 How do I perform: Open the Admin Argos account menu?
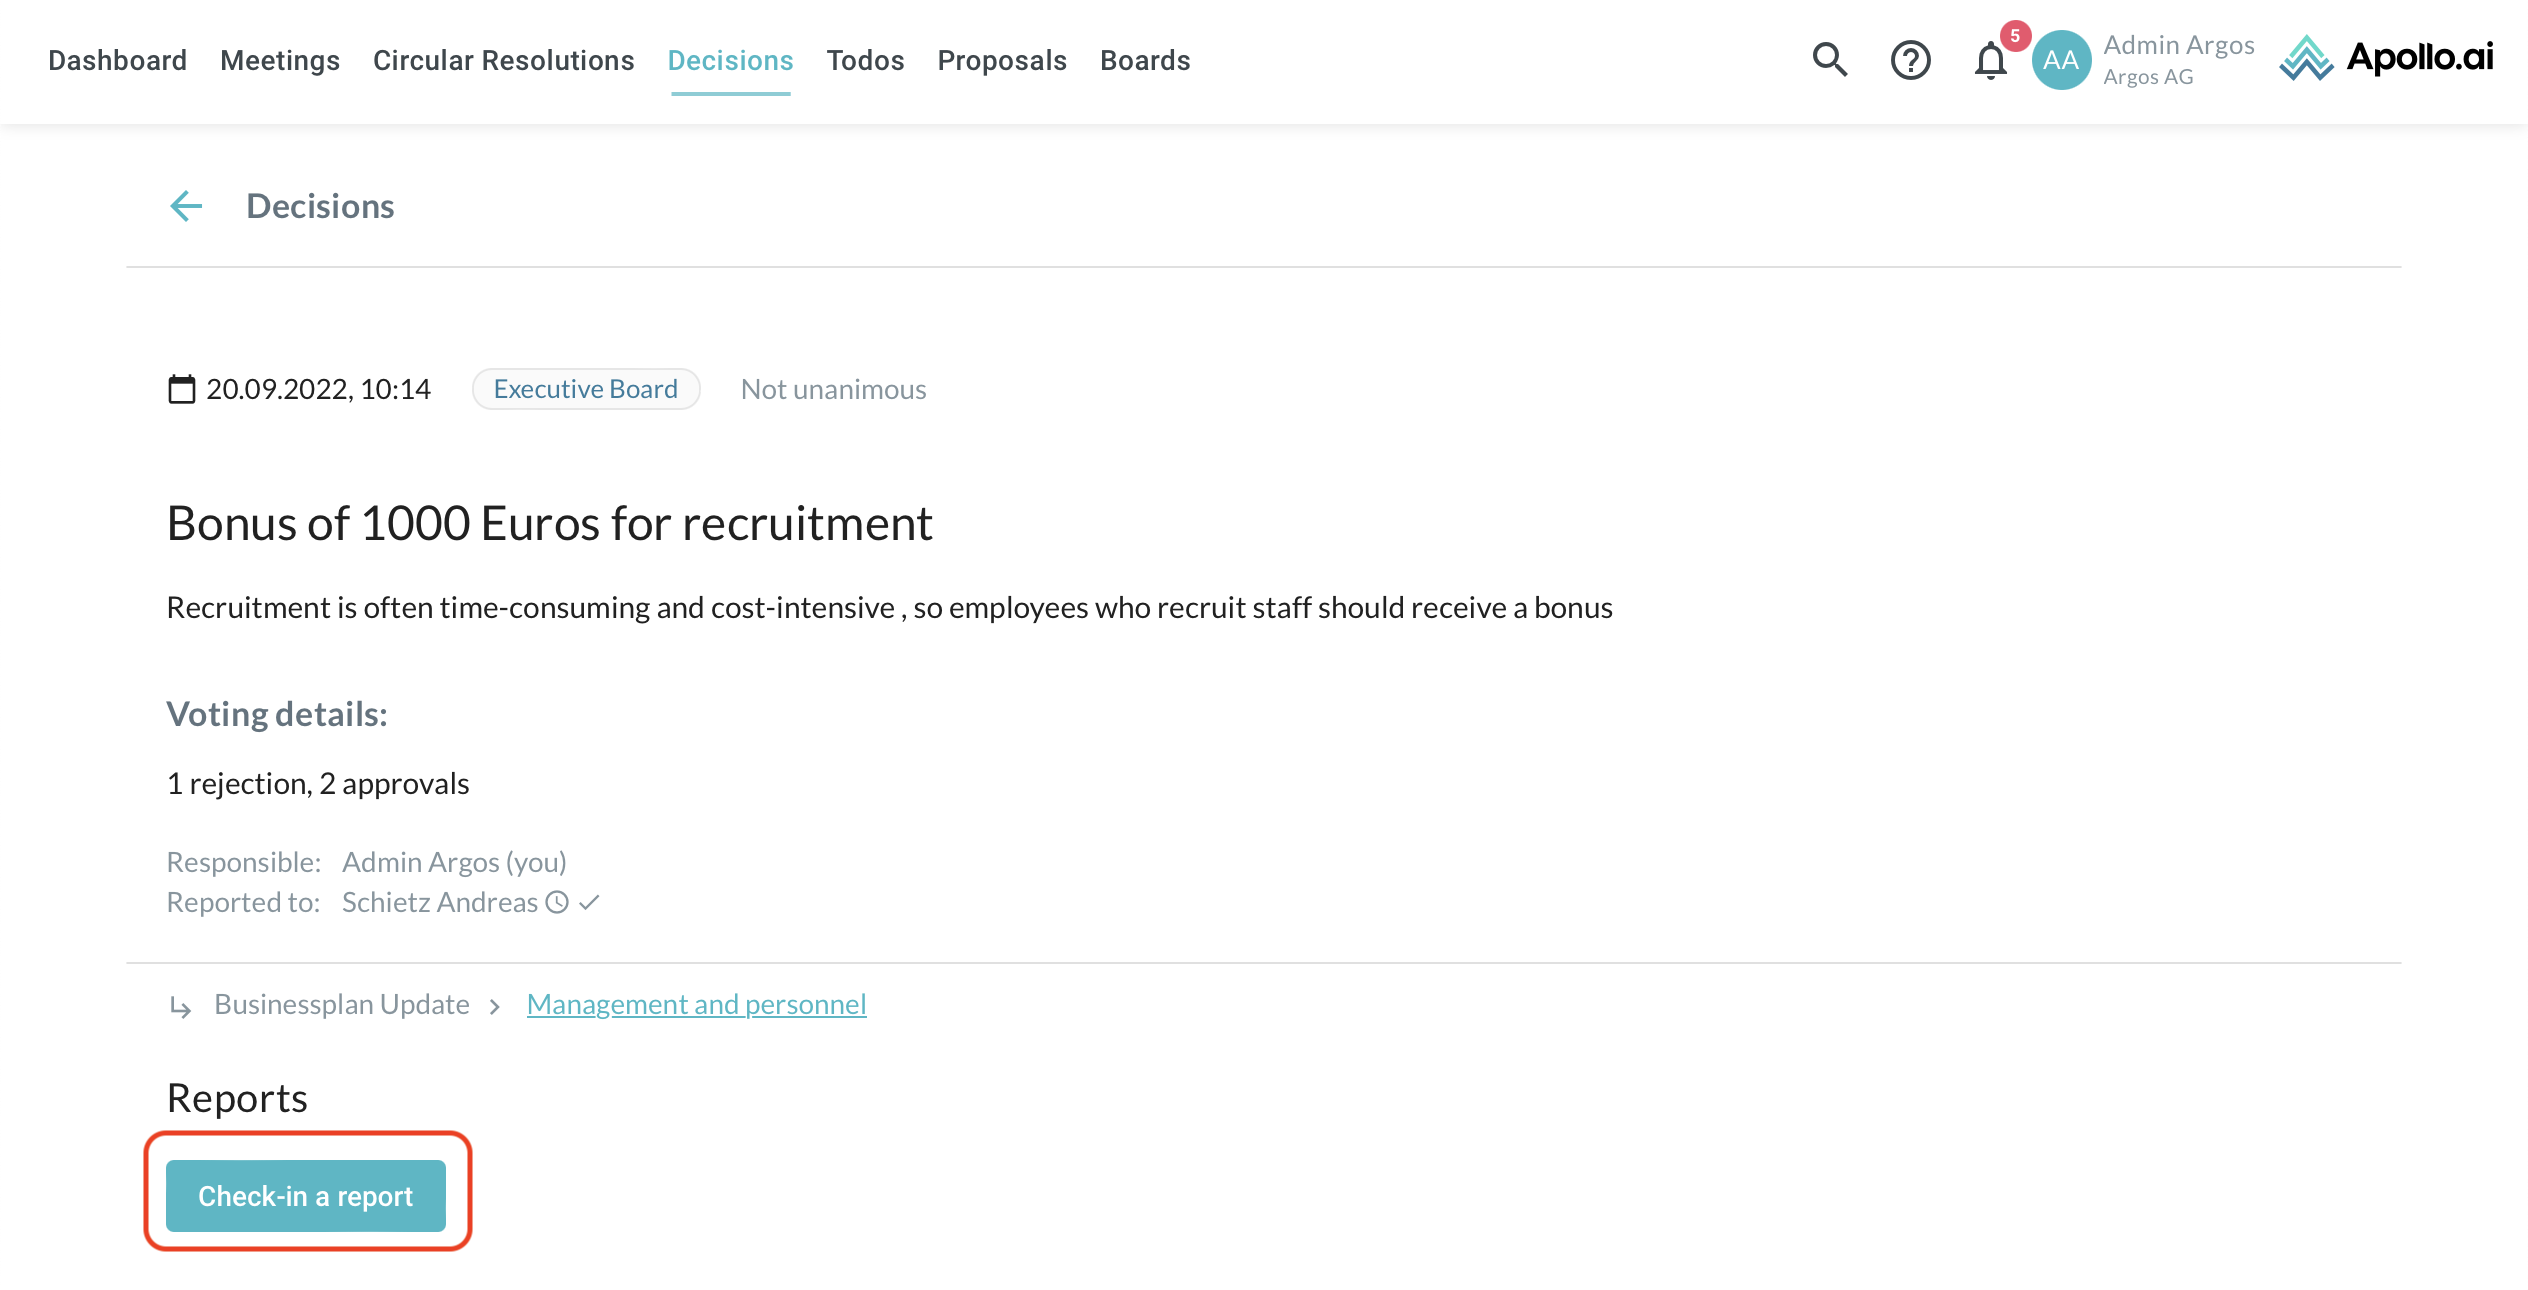[x=2178, y=60]
